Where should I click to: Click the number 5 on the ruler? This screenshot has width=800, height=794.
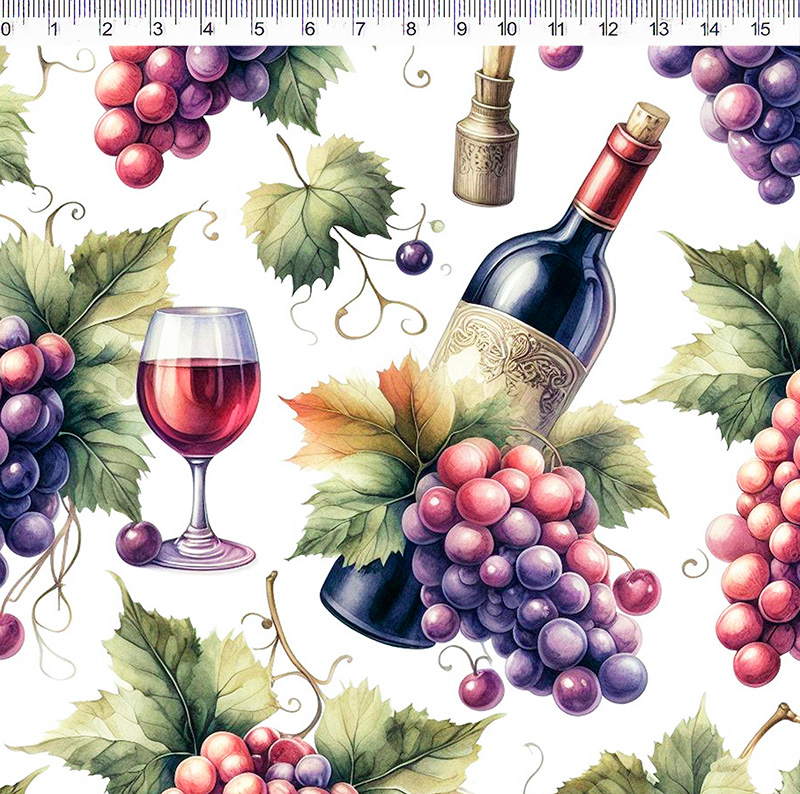click(258, 30)
